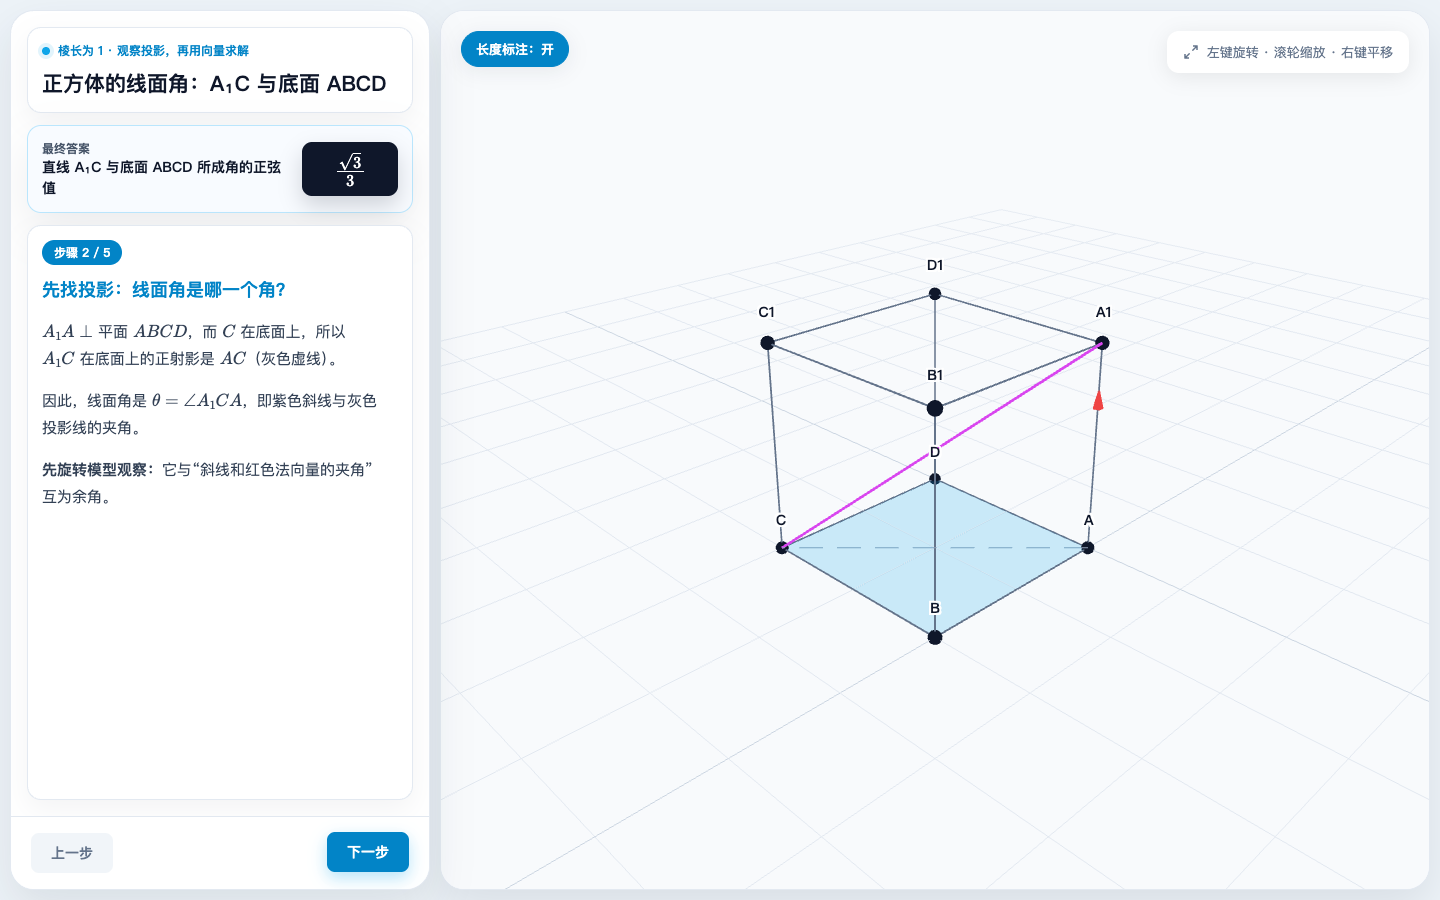Select vertex point B1 on the cube
The image size is (1440, 900).
tap(935, 408)
